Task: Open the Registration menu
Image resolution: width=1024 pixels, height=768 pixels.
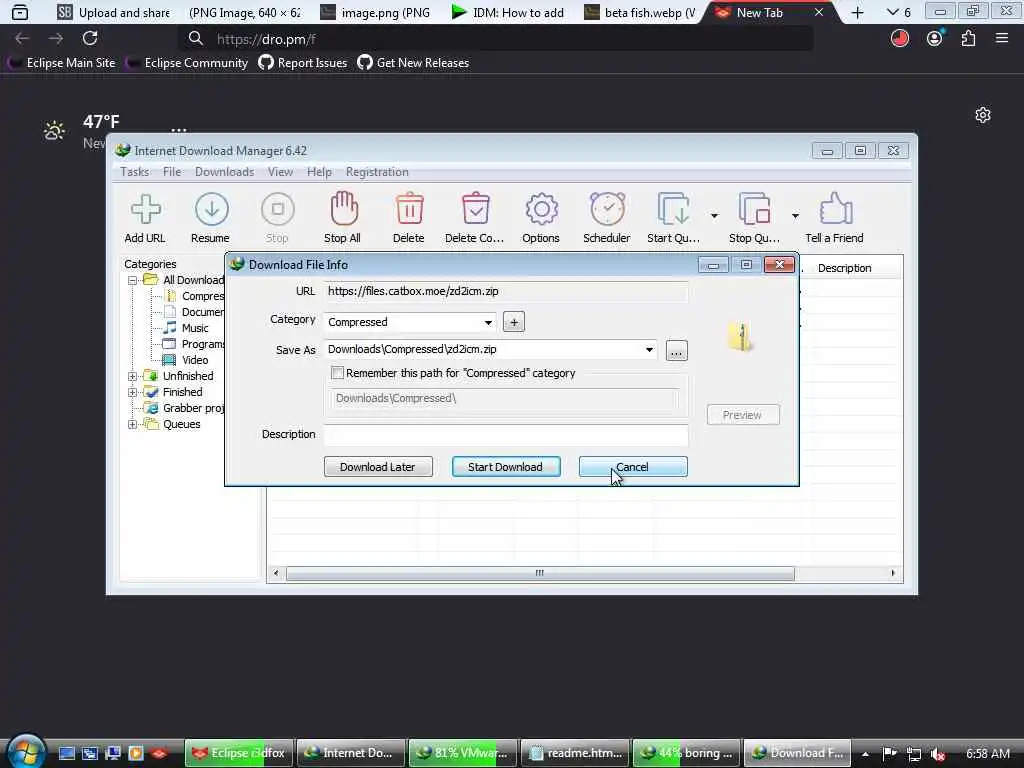Action: point(377,172)
